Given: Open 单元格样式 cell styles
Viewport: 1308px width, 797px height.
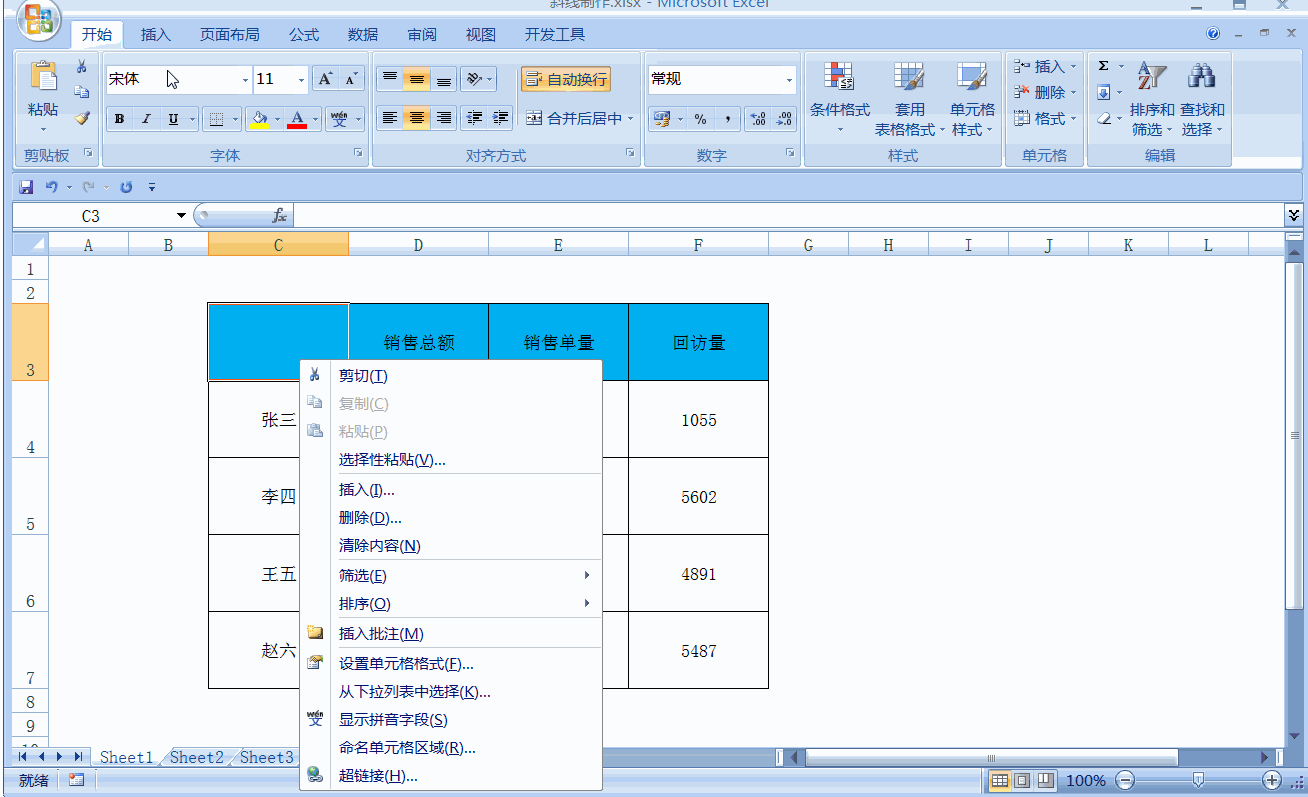Looking at the screenshot, I should pos(972,98).
